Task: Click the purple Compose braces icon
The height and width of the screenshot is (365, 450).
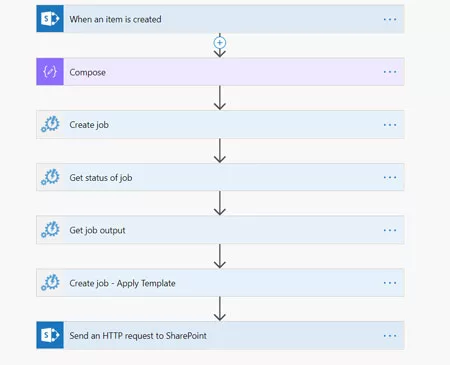Action: point(50,72)
